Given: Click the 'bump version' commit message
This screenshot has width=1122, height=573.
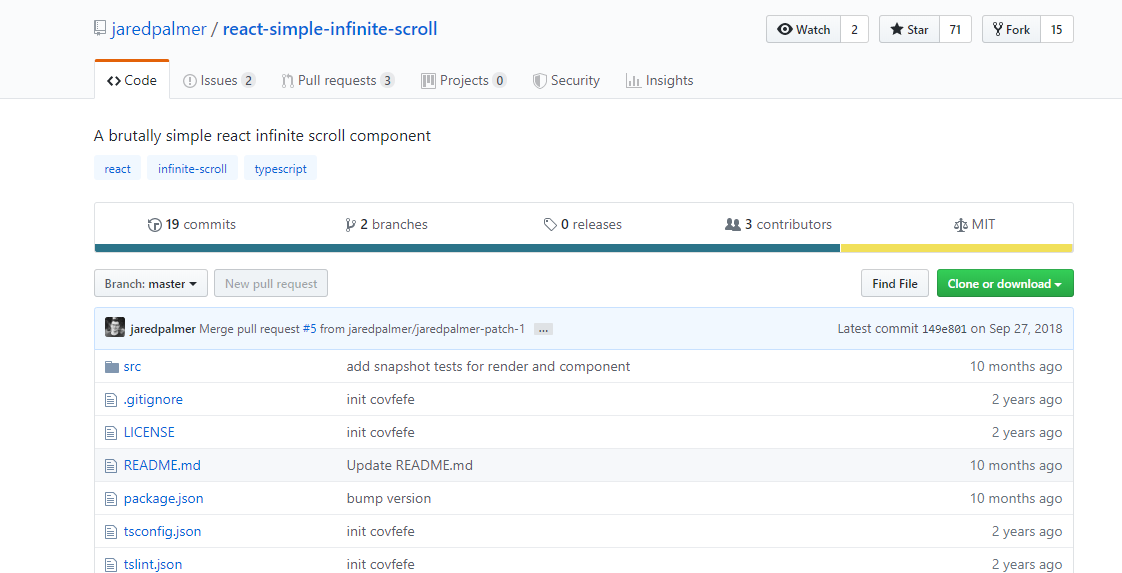Looking at the screenshot, I should click(x=389, y=499).
